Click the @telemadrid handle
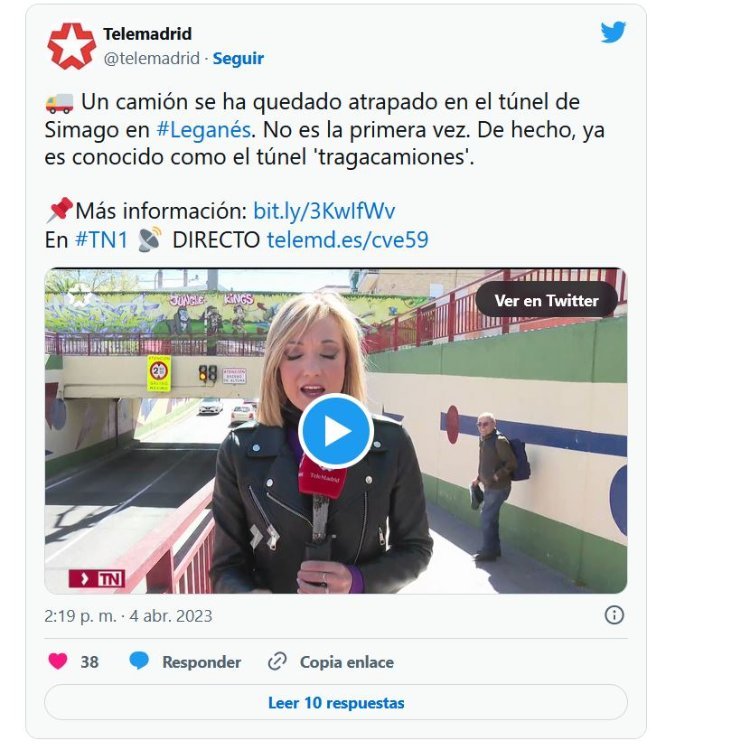The image size is (750, 750). pos(152,58)
